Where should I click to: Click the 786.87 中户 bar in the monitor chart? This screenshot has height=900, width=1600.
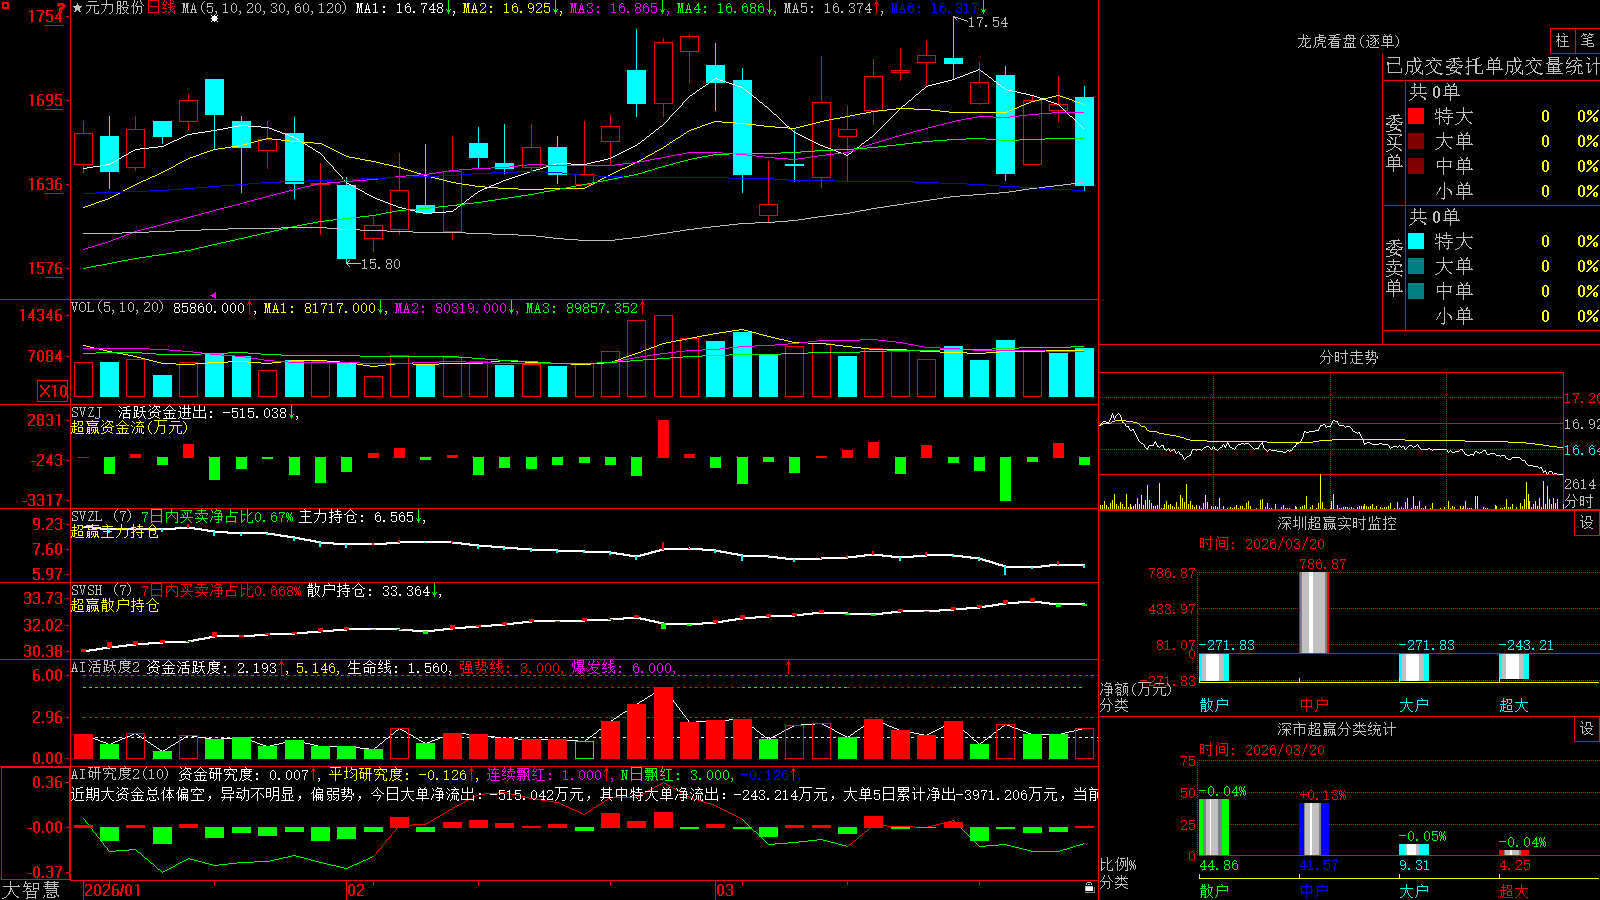coord(1314,613)
